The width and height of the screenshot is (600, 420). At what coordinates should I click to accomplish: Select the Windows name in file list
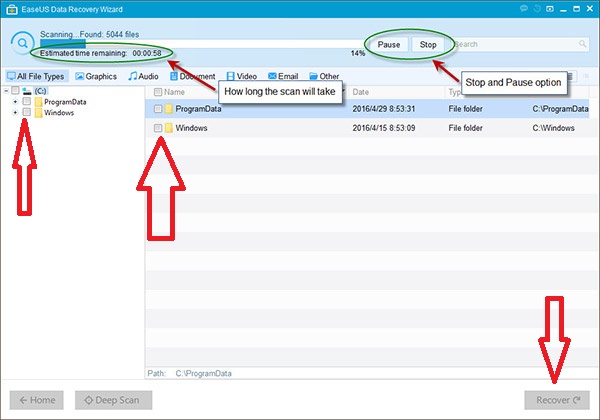pos(191,128)
